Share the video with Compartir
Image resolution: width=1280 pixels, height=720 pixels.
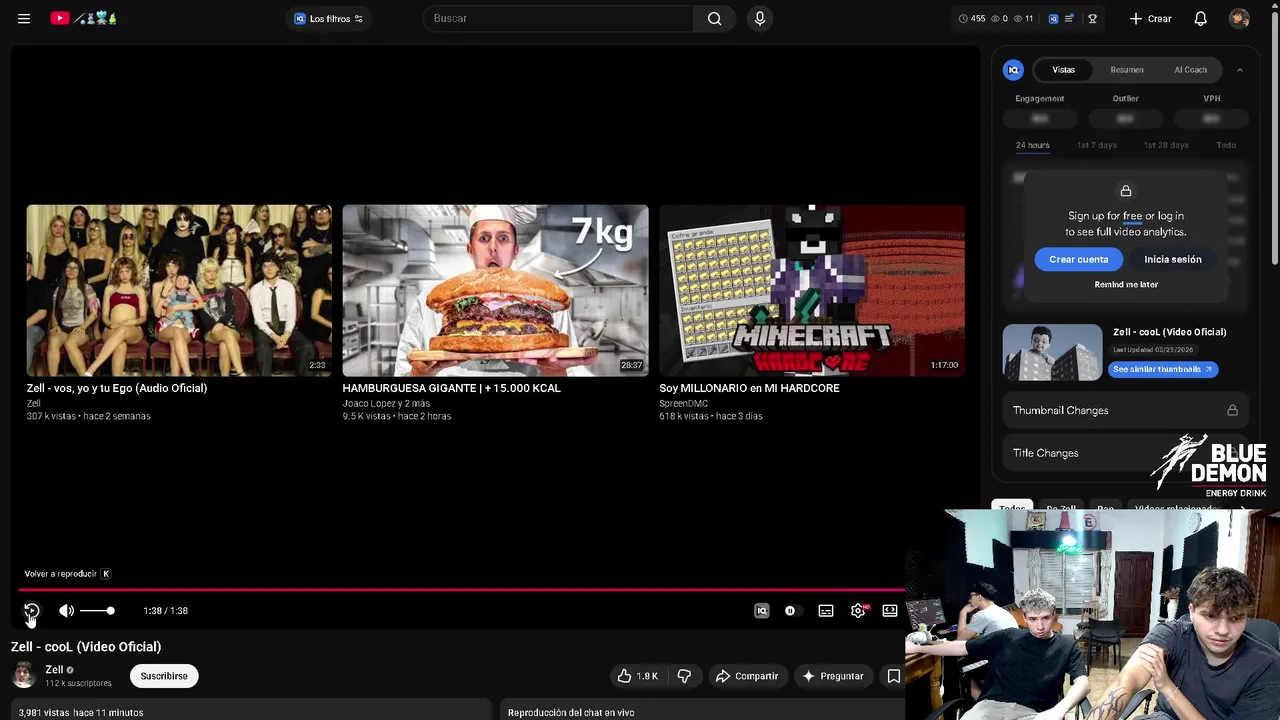click(x=746, y=676)
